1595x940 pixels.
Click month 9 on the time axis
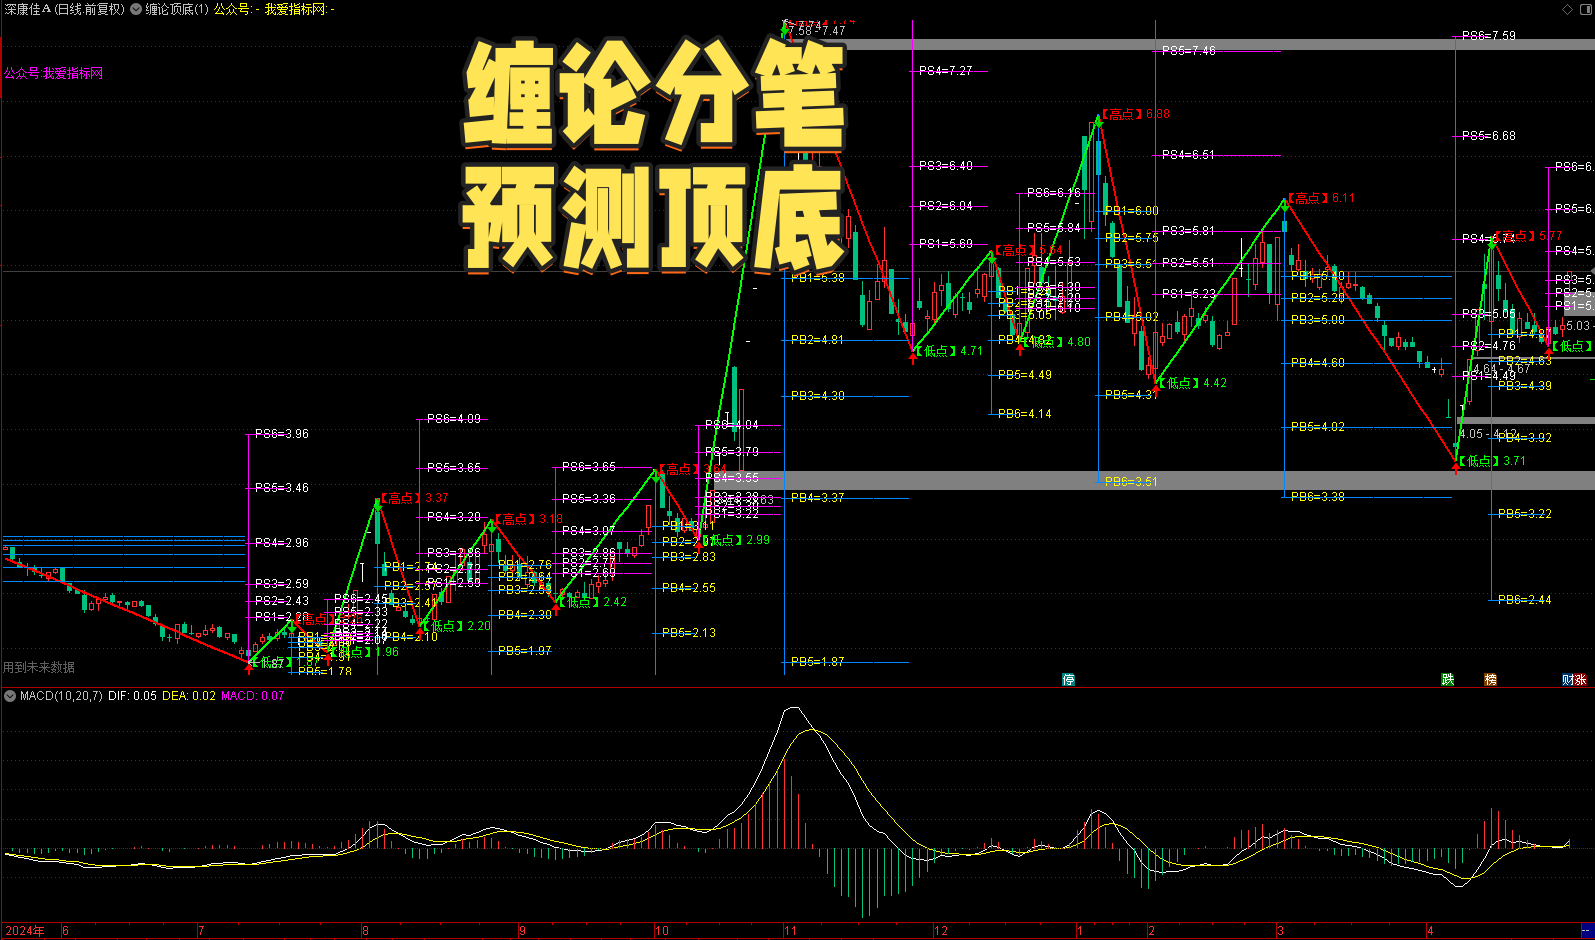point(522,931)
